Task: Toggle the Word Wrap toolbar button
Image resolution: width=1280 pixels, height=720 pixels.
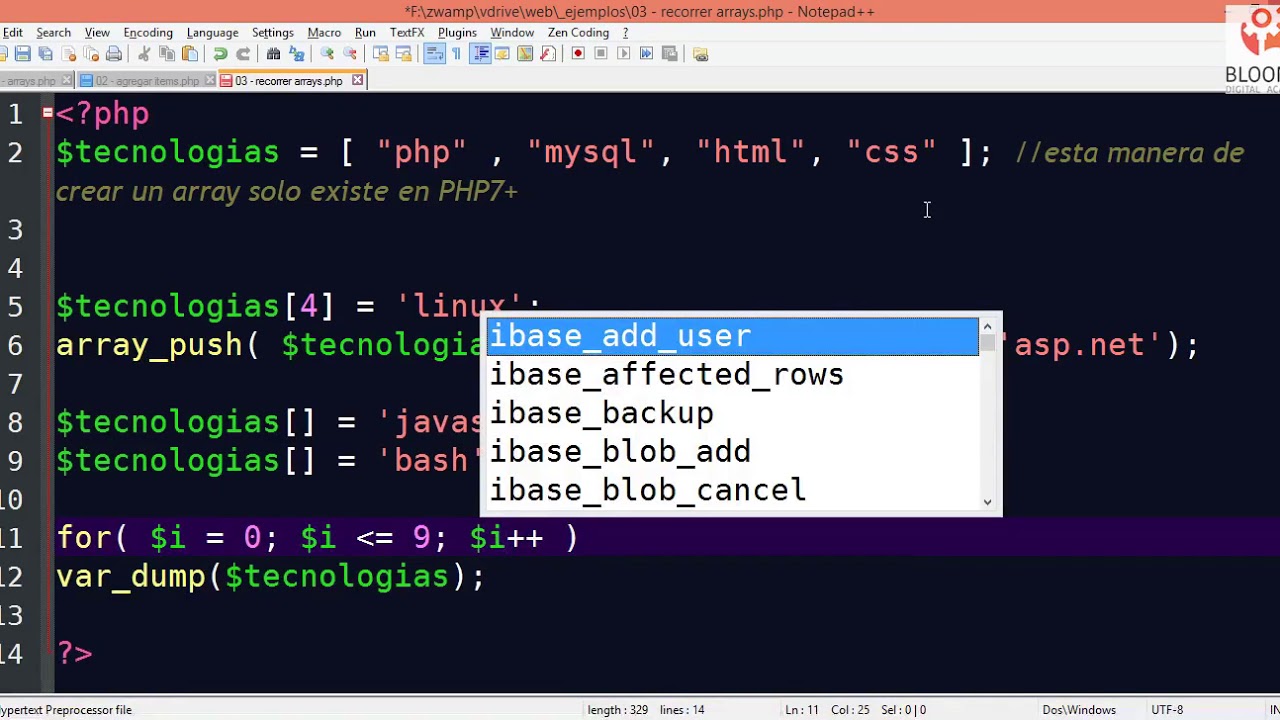Action: tap(434, 54)
